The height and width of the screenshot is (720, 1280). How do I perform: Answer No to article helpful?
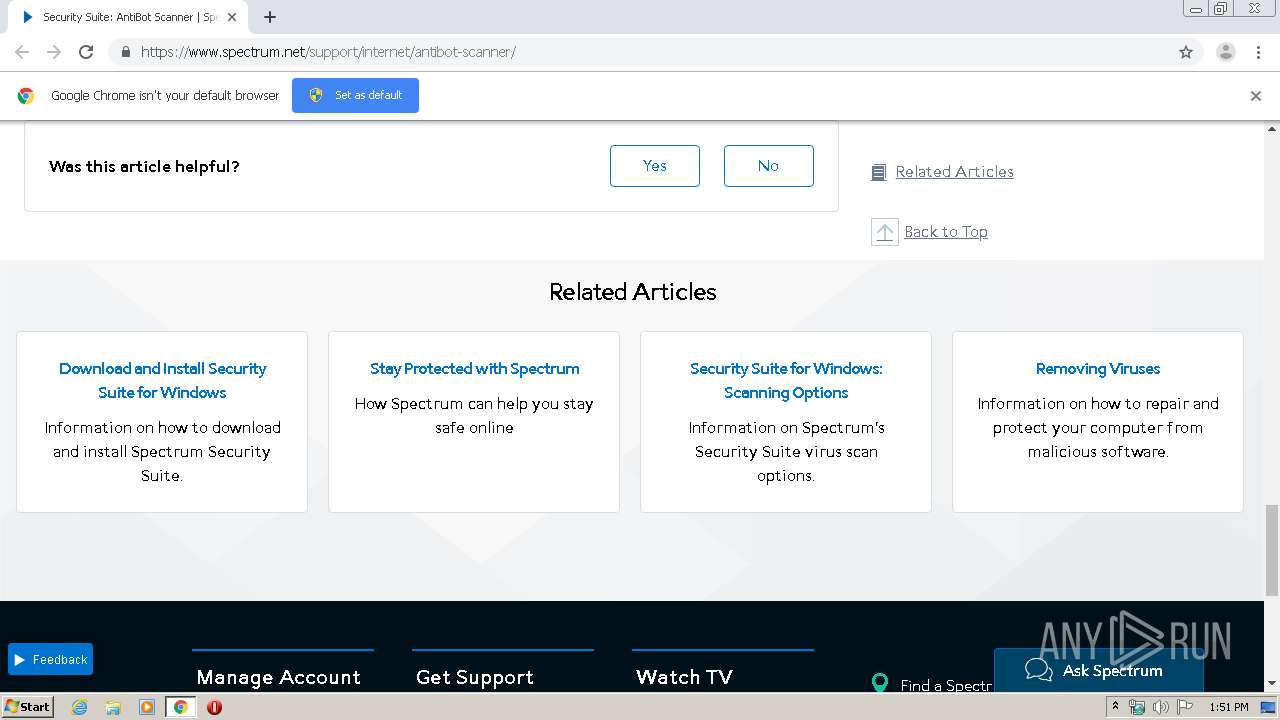click(x=769, y=166)
